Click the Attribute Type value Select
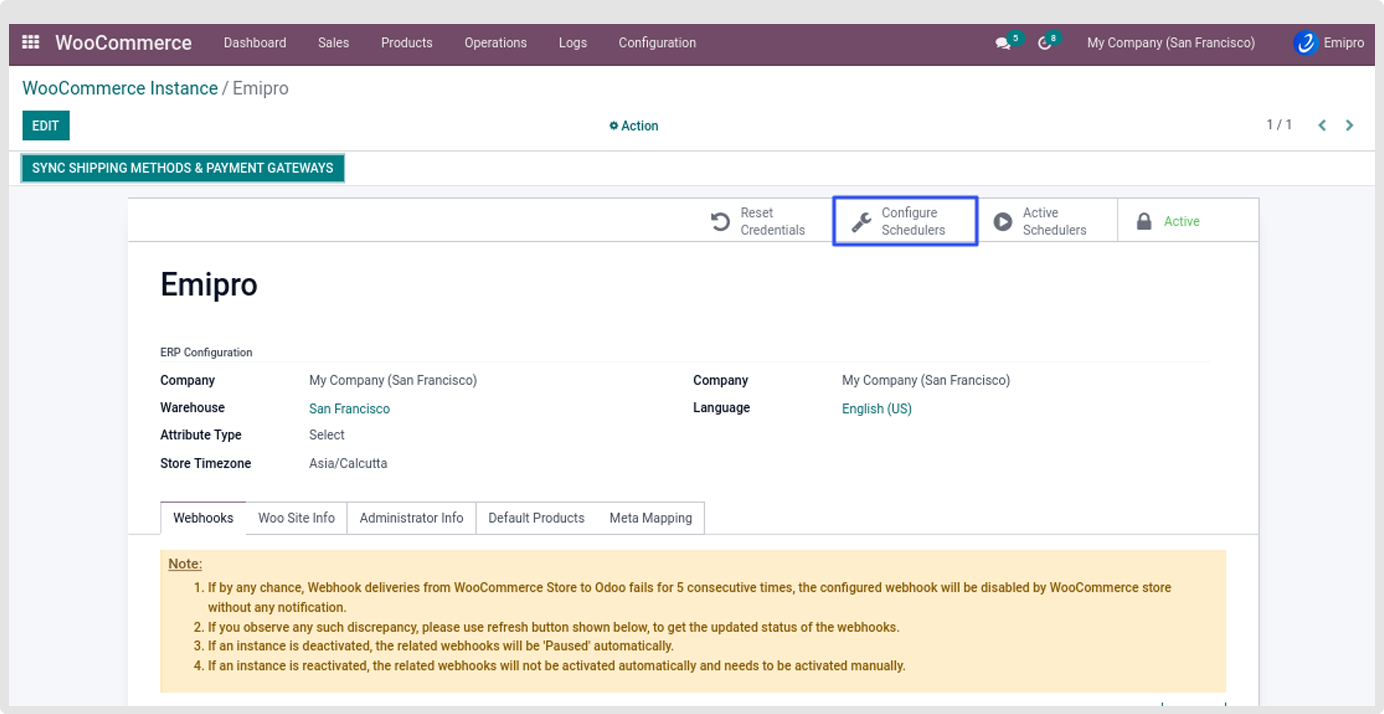This screenshot has width=1384, height=714. (x=327, y=435)
